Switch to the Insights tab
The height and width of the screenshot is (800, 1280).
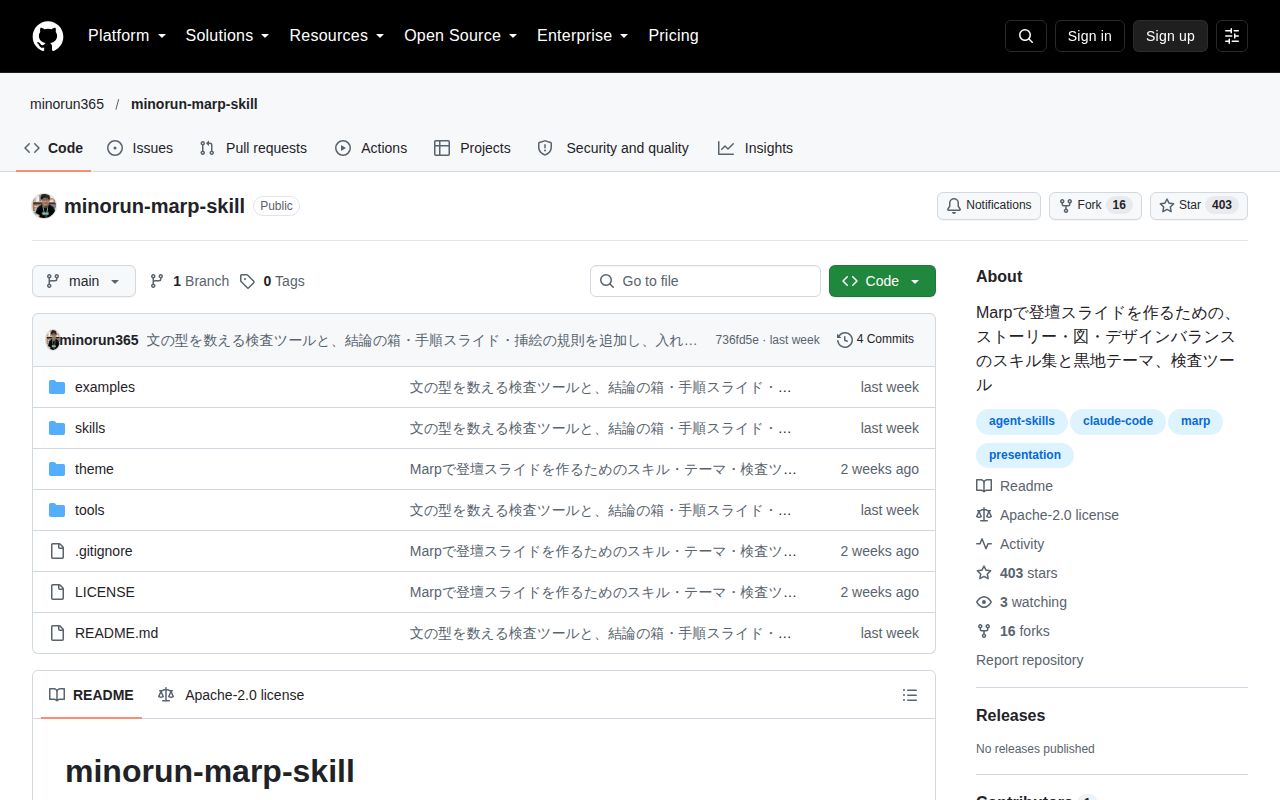click(x=755, y=148)
